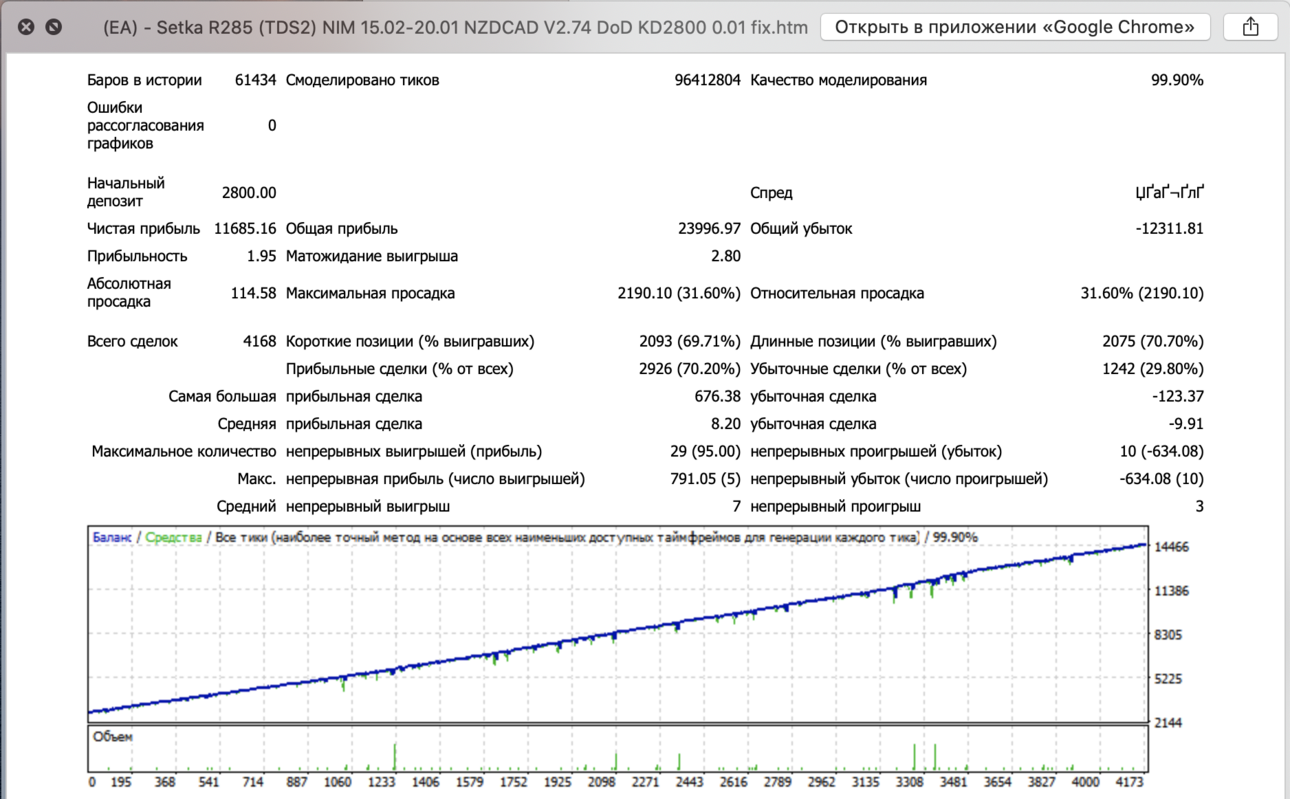The width and height of the screenshot is (1290, 799).
Task: Click the full-screen icon beside the close button
Action: pyautogui.click(x=54, y=27)
